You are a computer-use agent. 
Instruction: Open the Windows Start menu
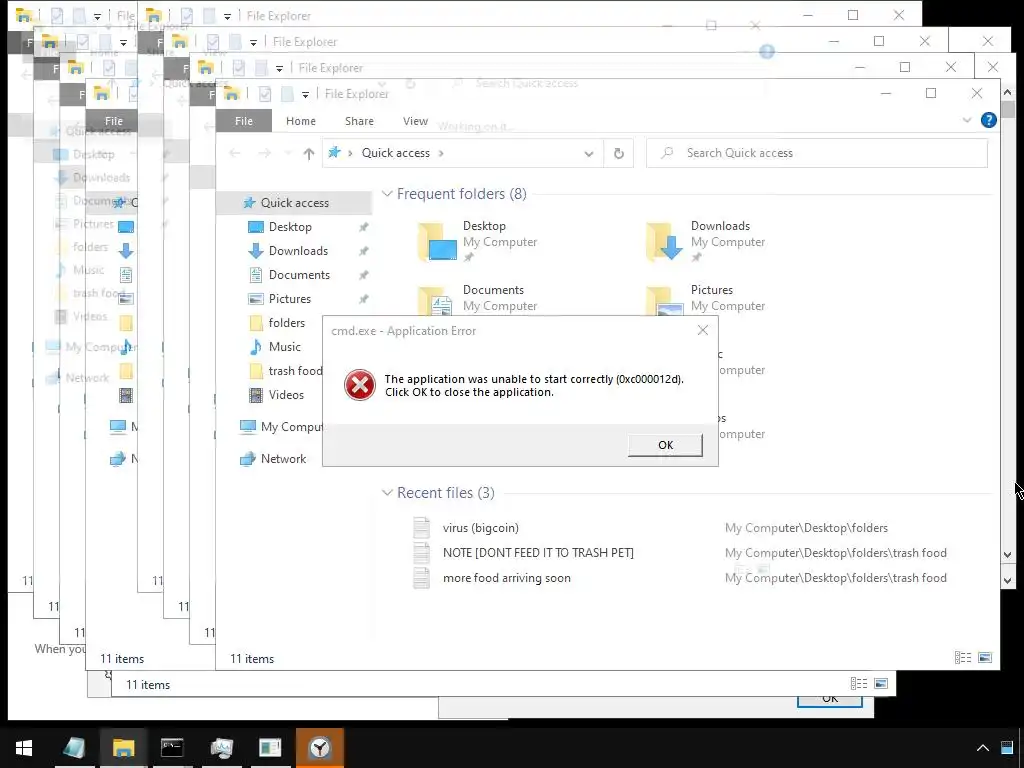tap(24, 748)
